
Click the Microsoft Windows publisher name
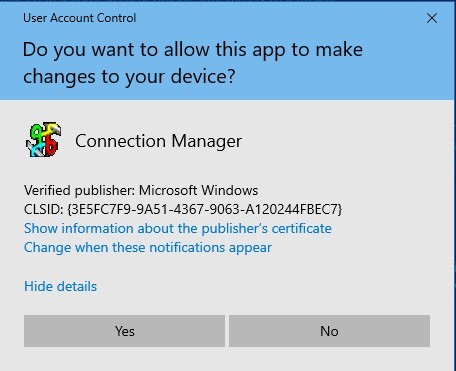pos(198,191)
